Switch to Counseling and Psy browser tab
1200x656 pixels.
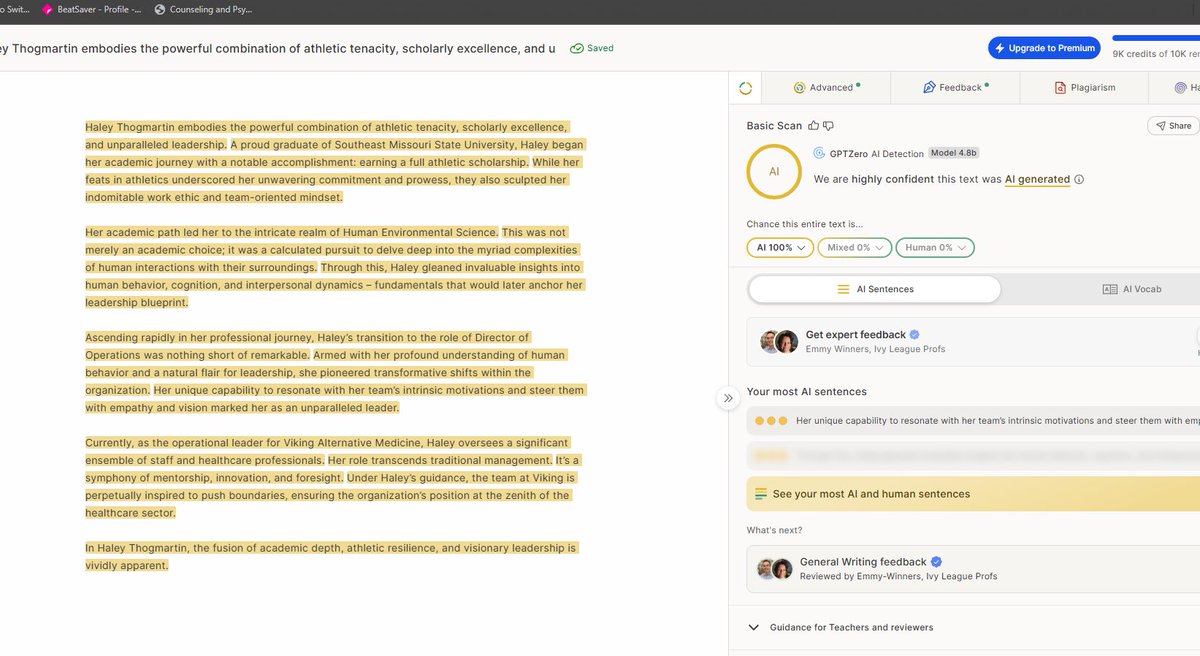[204, 9]
